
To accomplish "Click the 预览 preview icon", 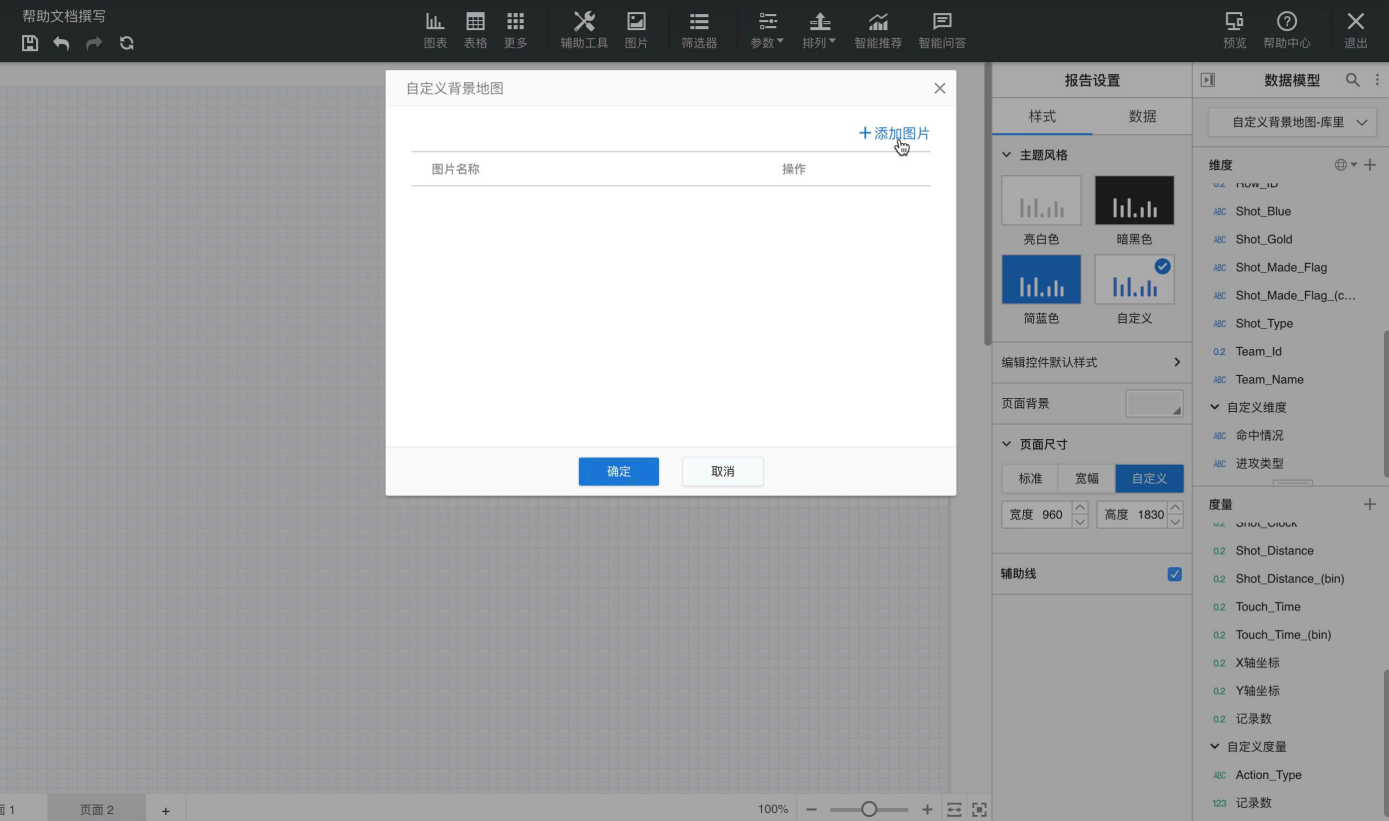I will coord(1234,30).
